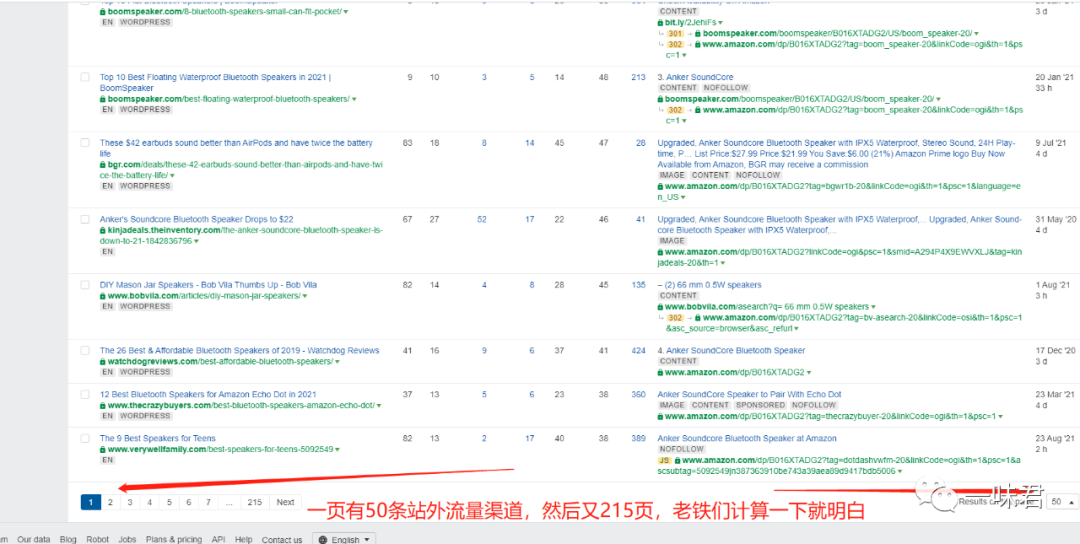Open The 26 Best & Affordable Bluetooth Speakers title

(x=240, y=351)
